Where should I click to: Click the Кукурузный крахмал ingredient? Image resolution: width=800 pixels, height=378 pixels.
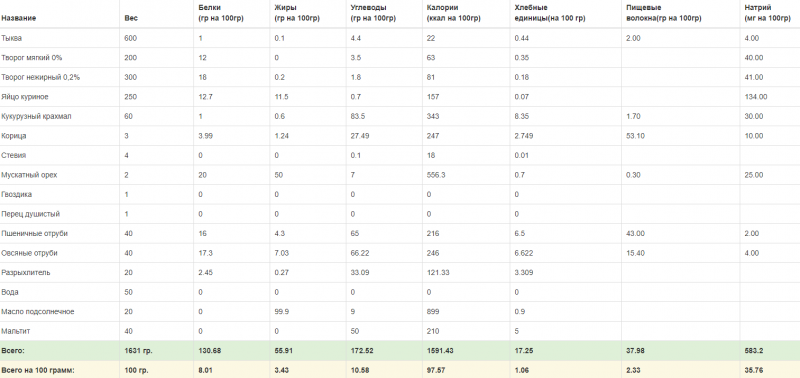36,116
